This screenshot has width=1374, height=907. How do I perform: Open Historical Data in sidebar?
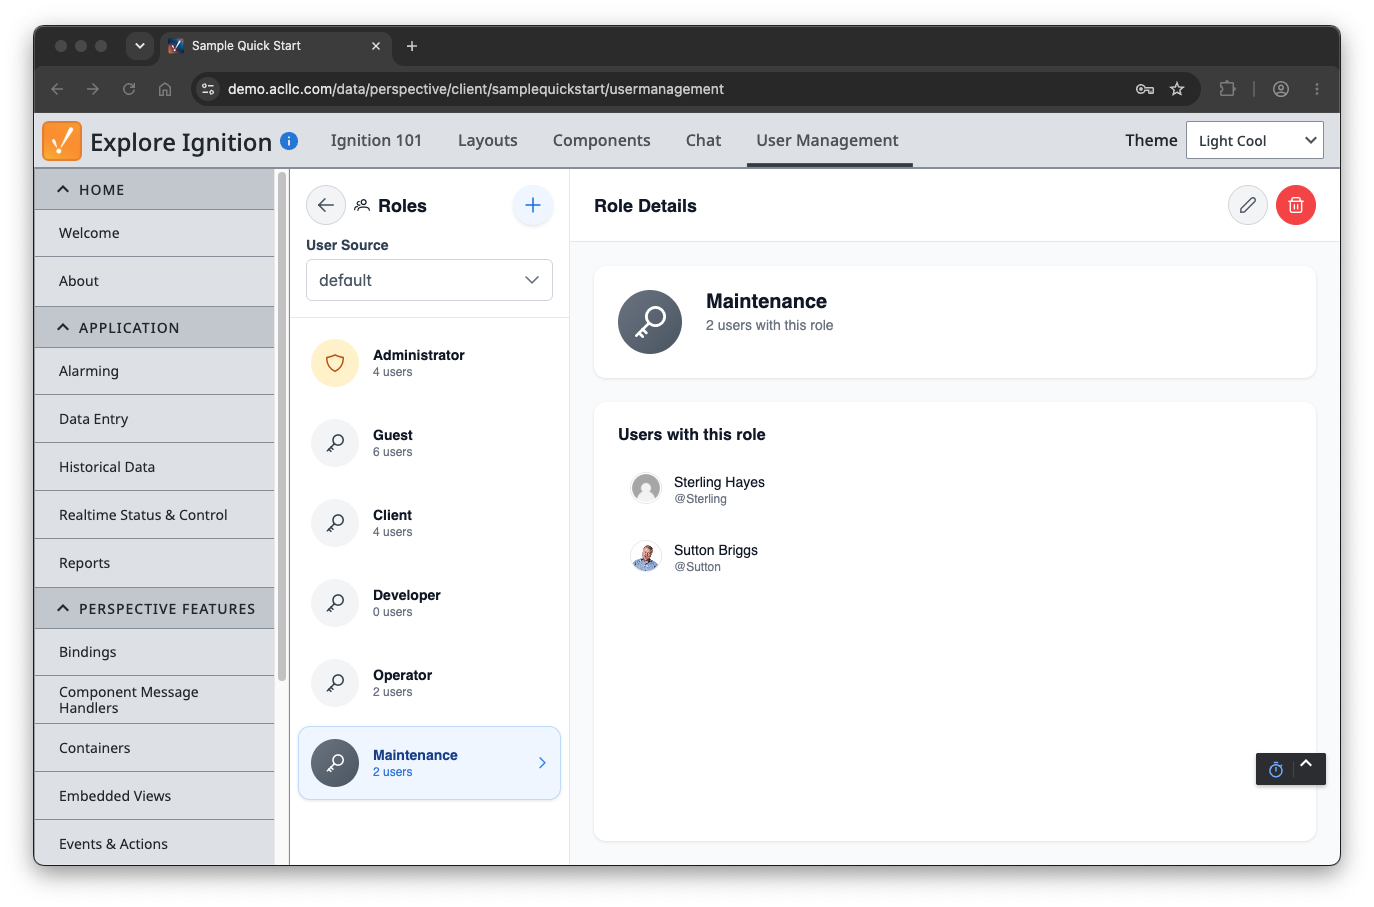tap(154, 467)
